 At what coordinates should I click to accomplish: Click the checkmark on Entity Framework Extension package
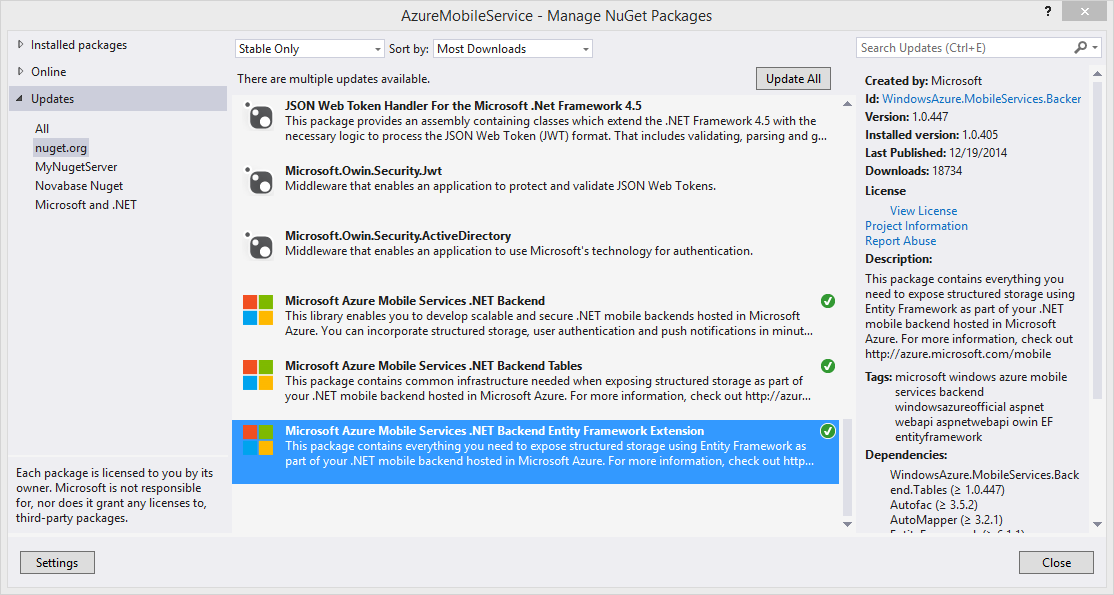point(828,431)
